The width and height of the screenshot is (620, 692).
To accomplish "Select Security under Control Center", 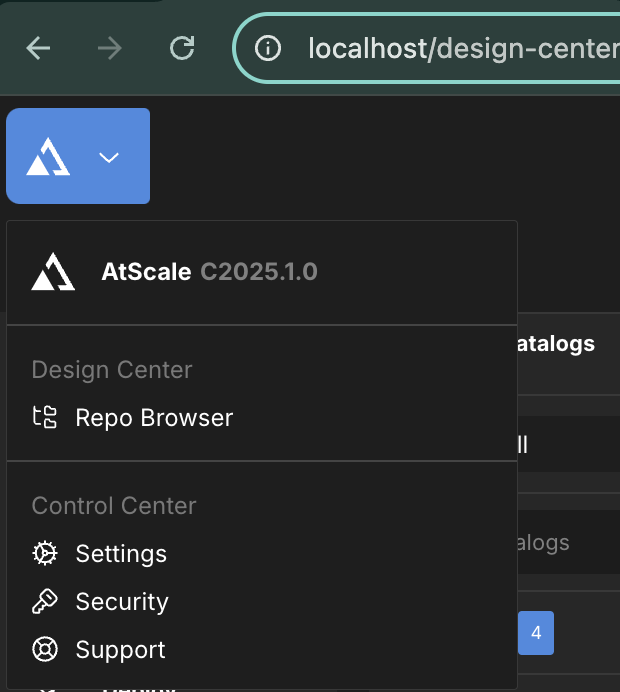I will (122, 602).
